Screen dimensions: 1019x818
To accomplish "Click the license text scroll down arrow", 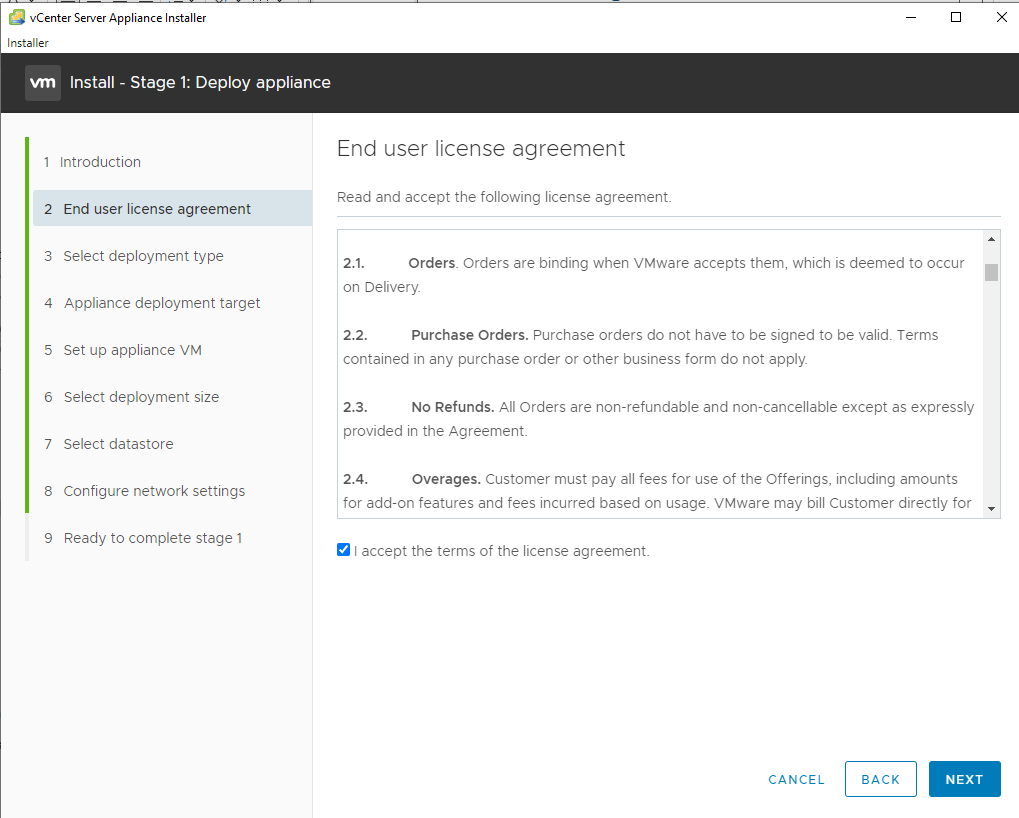I will [991, 509].
